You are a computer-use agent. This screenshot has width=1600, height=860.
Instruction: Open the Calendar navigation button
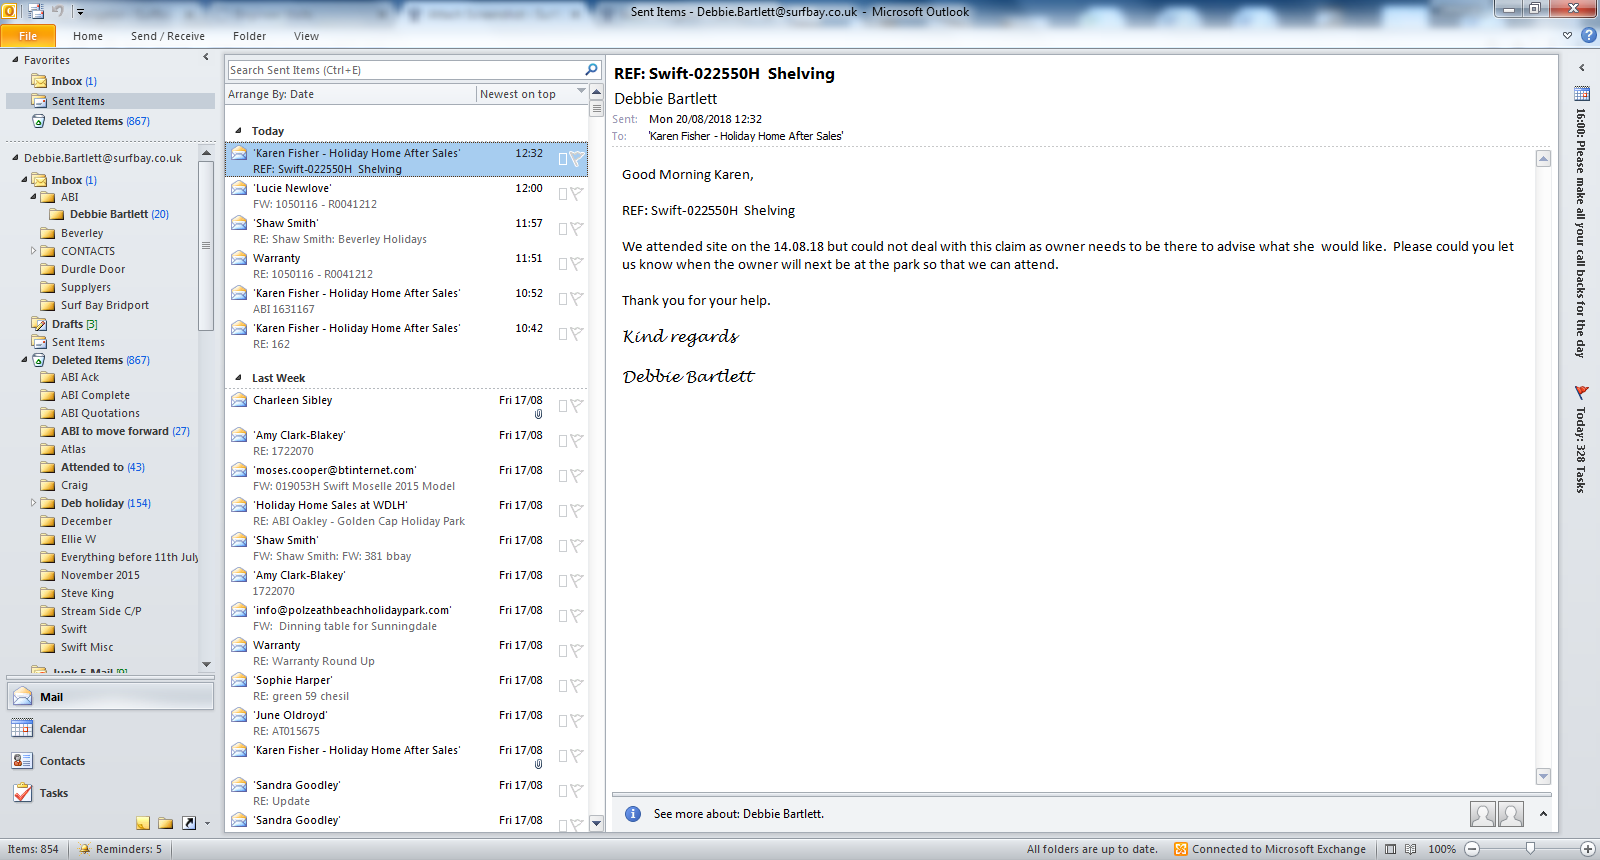[63, 729]
